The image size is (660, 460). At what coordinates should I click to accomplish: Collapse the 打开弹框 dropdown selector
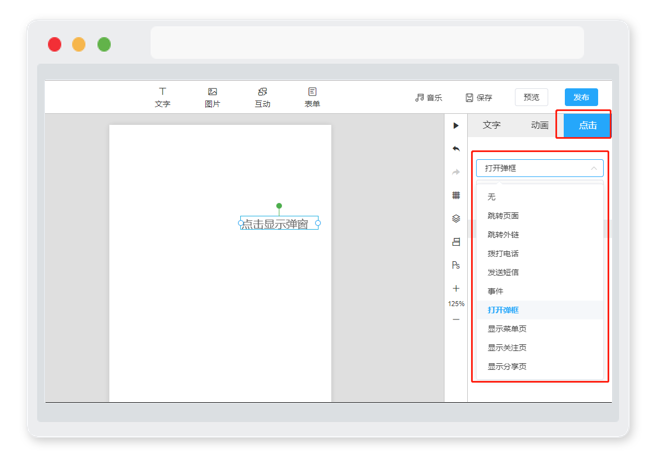pos(540,168)
